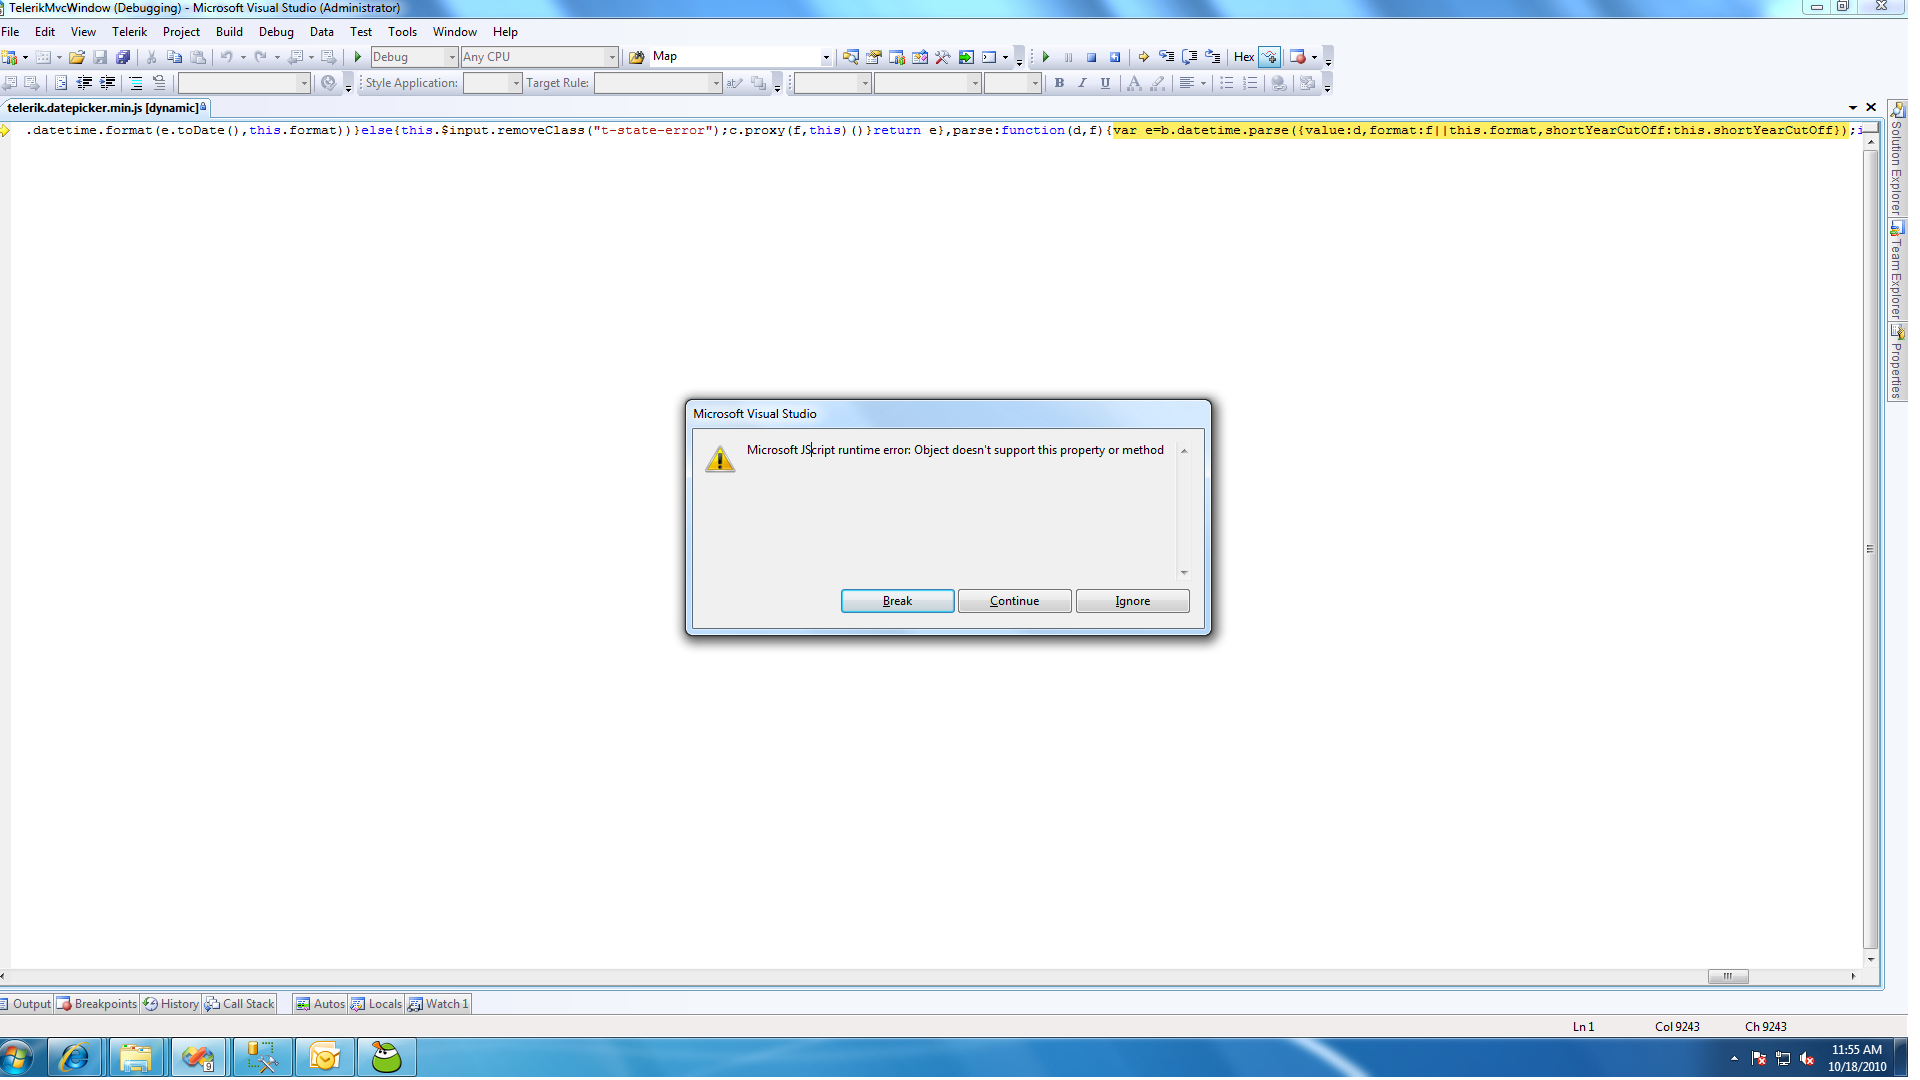Toggle Hex display mode
The height and width of the screenshot is (1080, 1920).
(1243, 57)
